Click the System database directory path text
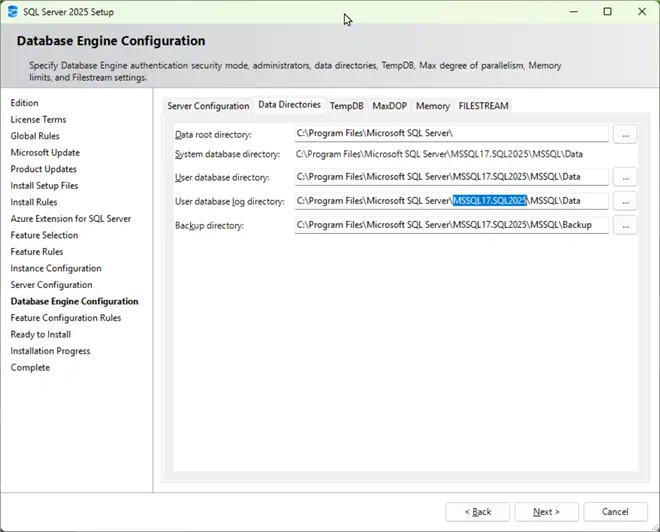This screenshot has width=660, height=532. [x=439, y=154]
